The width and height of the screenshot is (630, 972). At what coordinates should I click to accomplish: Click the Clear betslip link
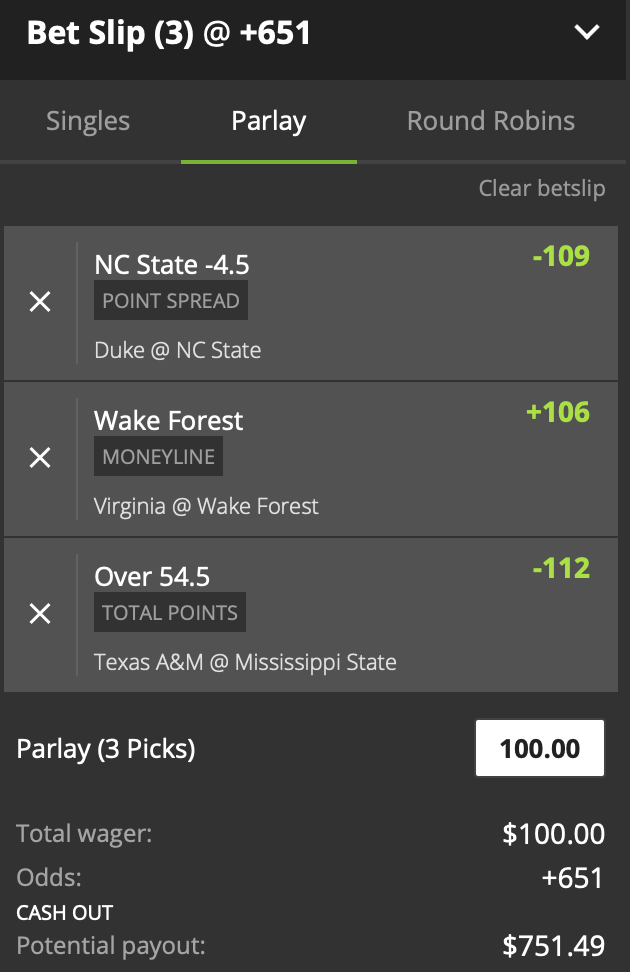[542, 188]
